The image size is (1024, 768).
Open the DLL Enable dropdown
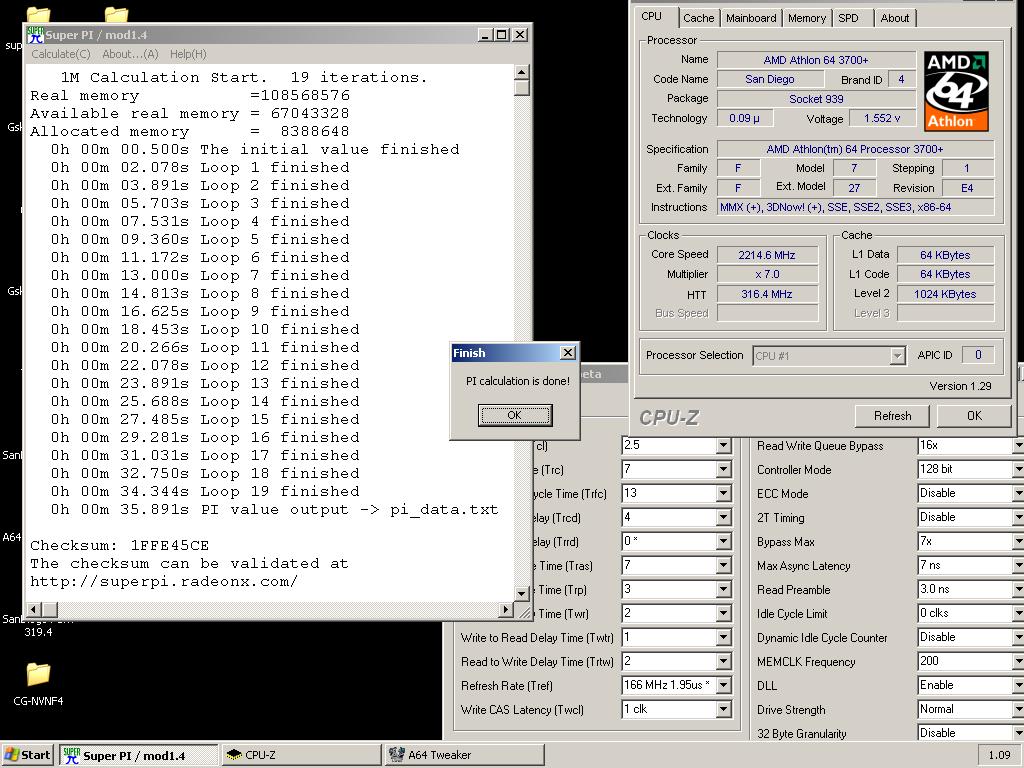1018,686
